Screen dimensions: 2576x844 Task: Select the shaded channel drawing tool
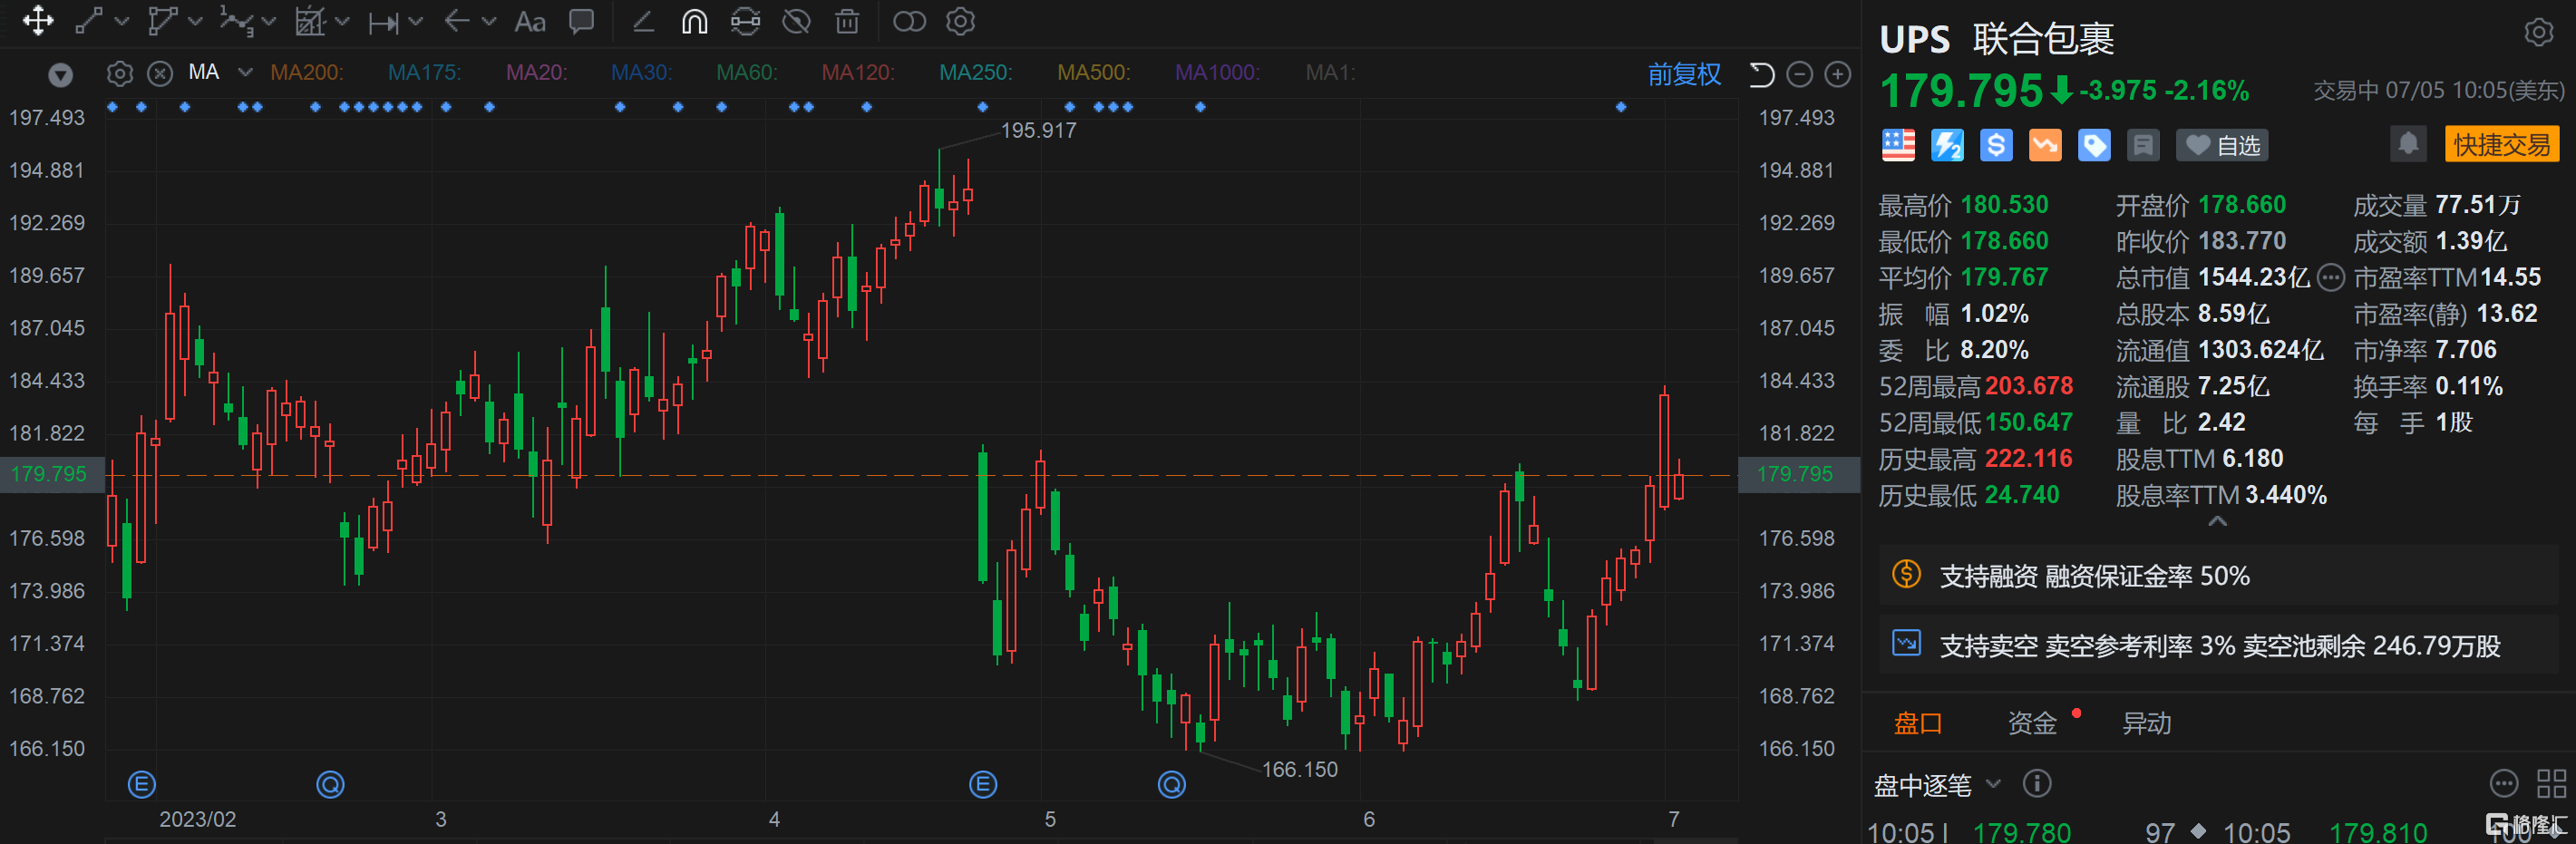[310, 21]
